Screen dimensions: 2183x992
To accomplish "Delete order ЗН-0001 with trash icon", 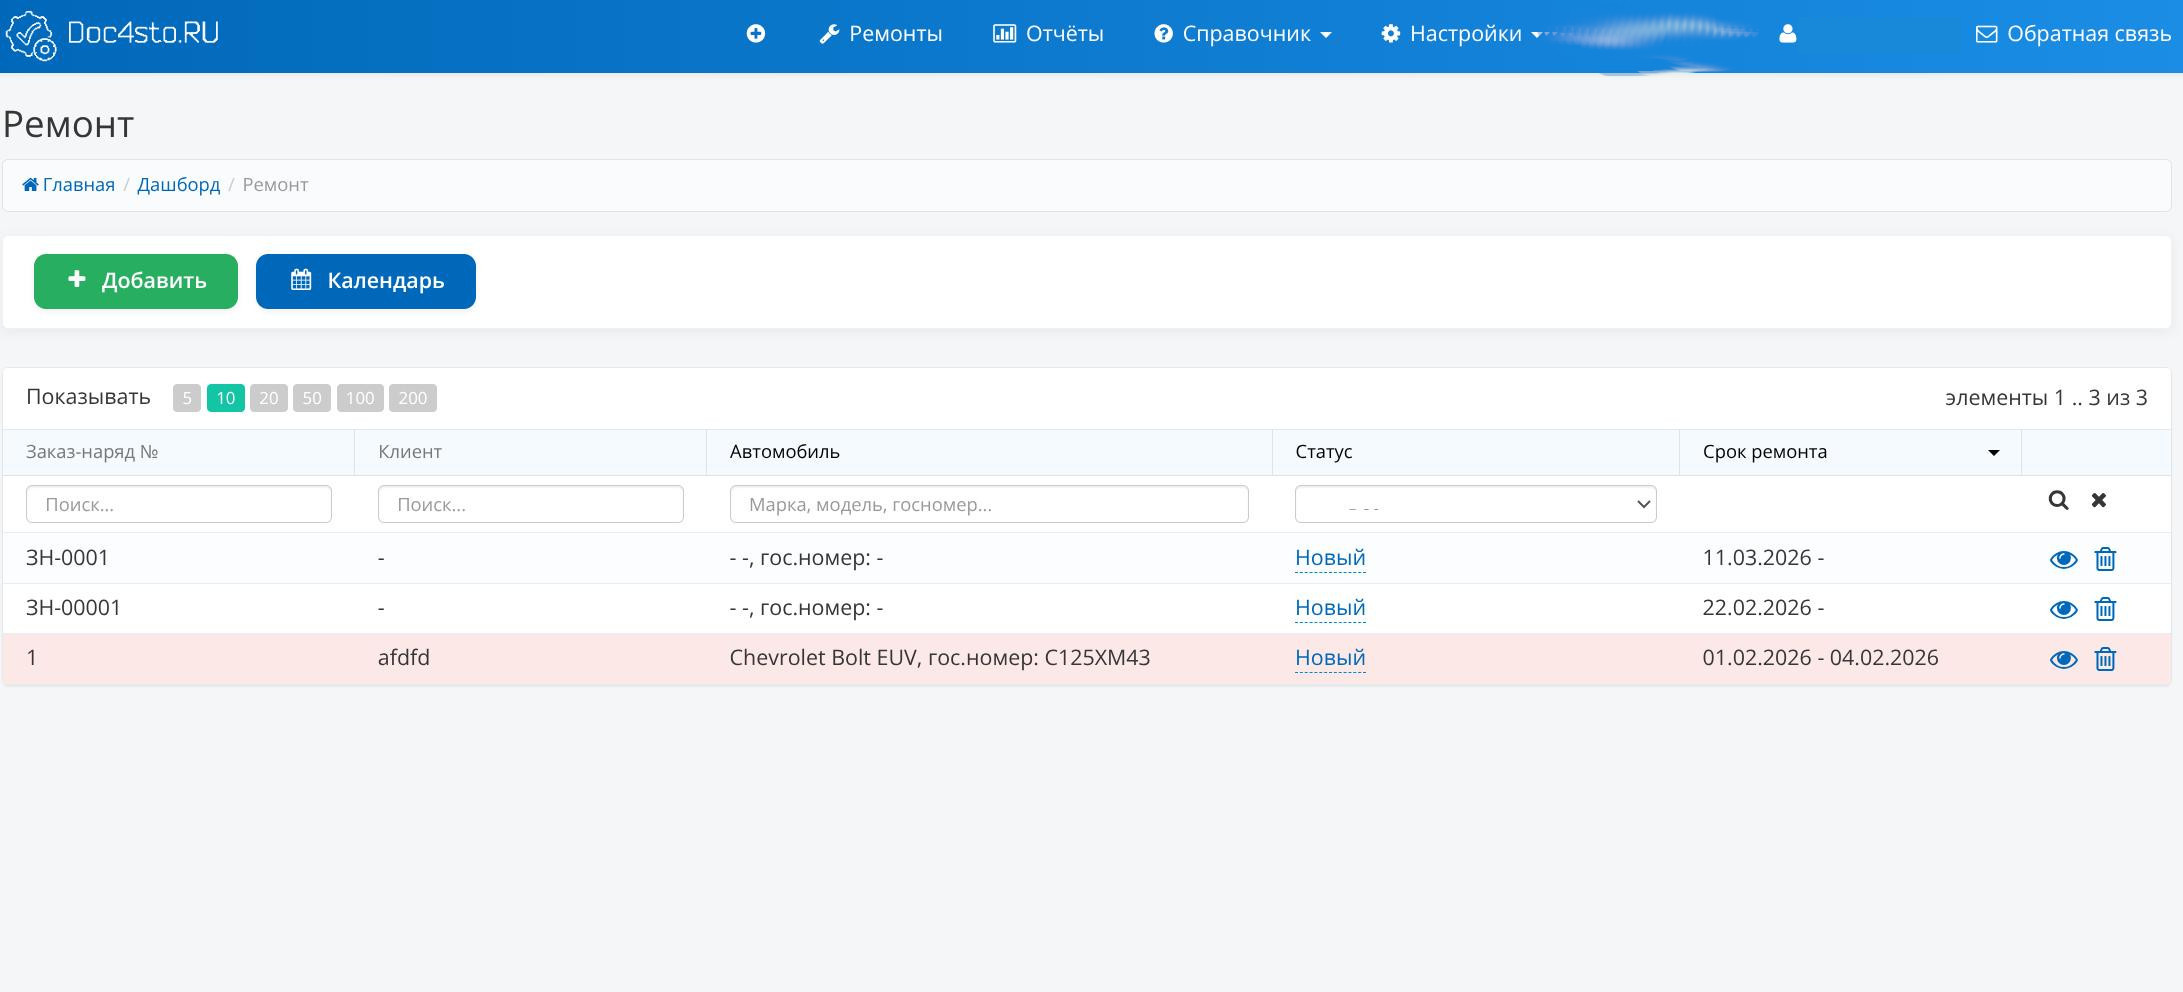I will pos(2105,559).
